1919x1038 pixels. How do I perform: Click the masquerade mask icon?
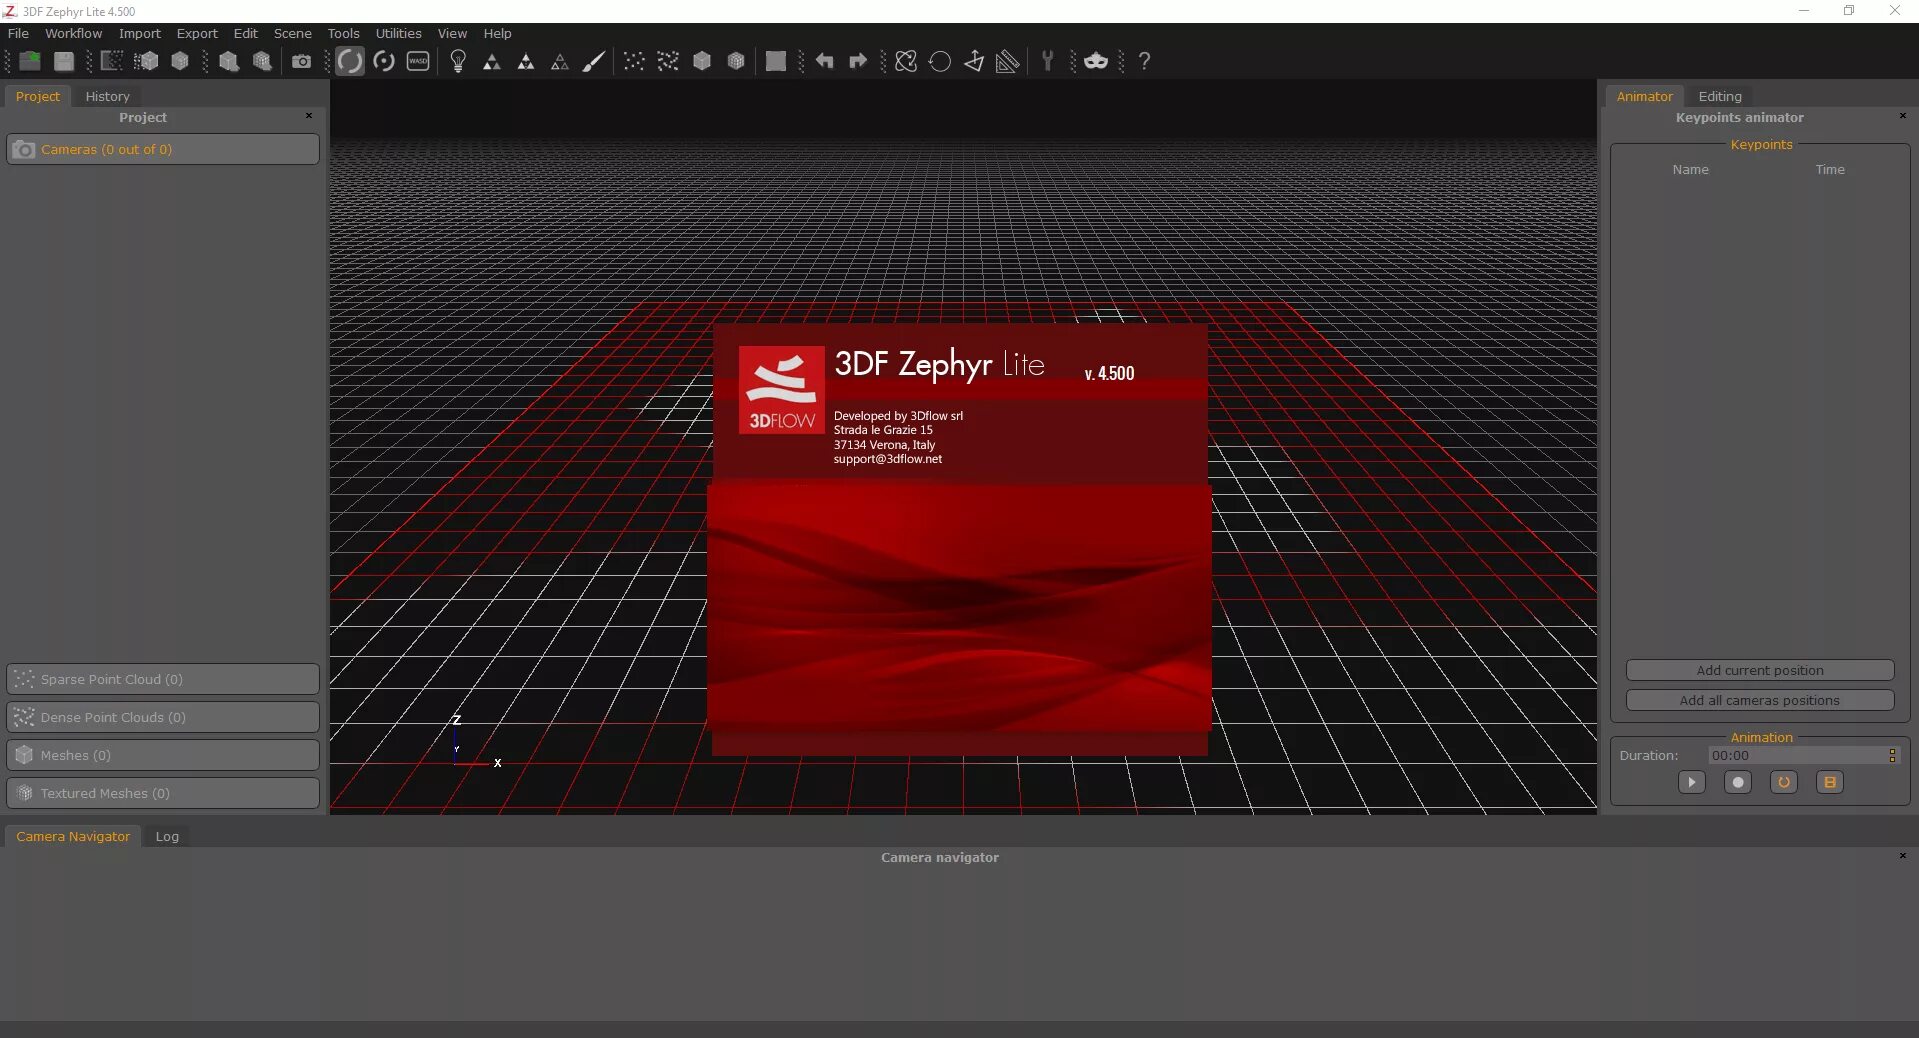point(1096,61)
